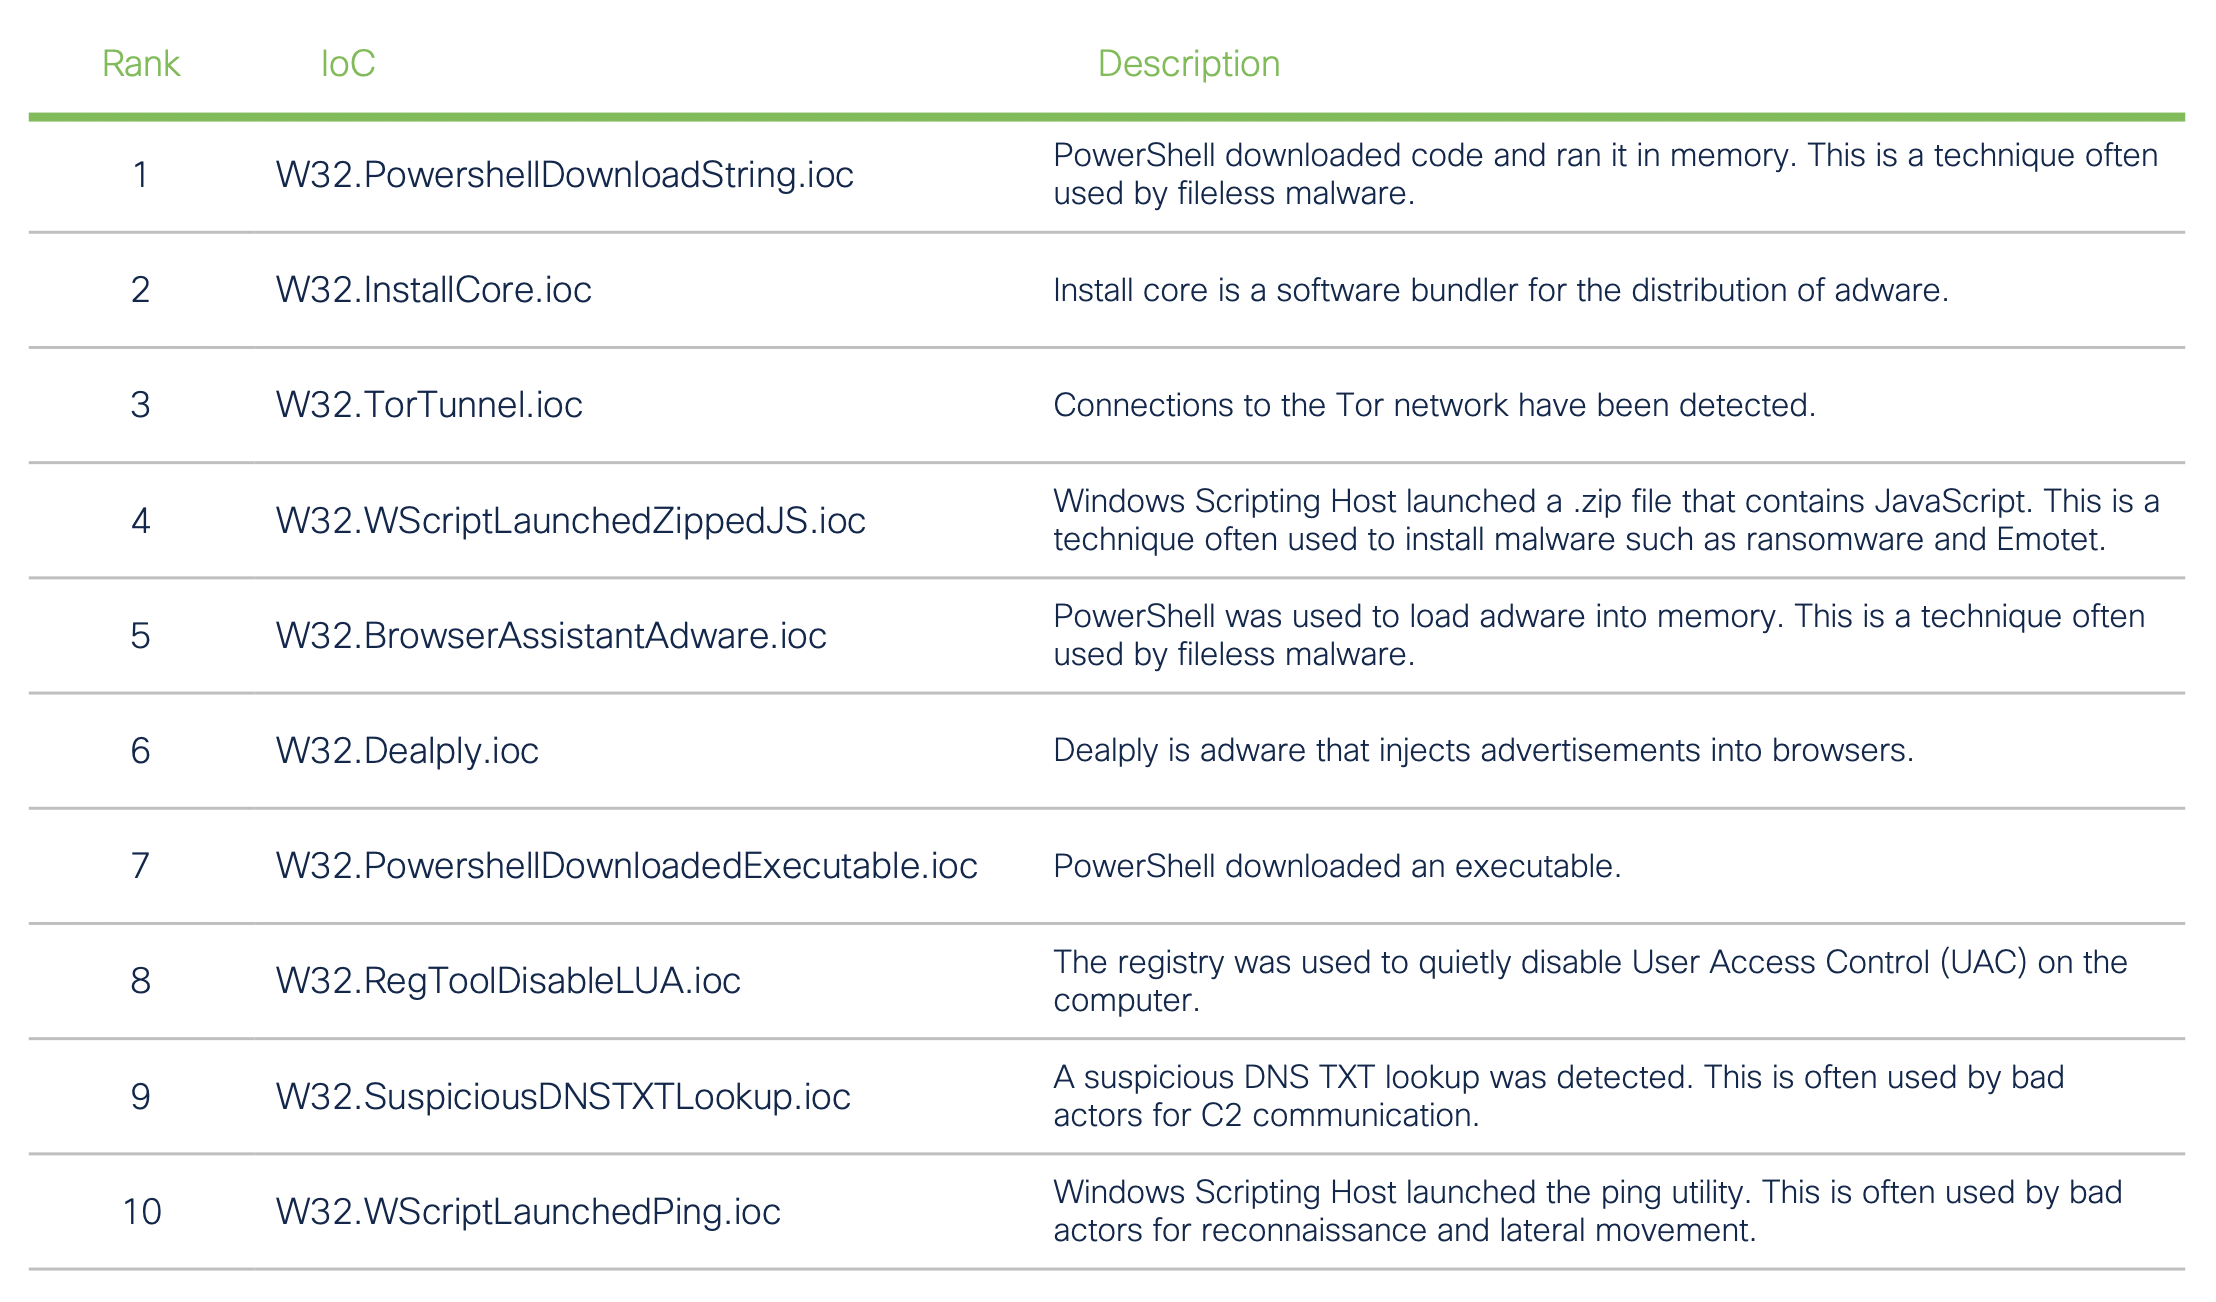Click the rank 10 number cell
This screenshot has height=1302, width=2216.
pyautogui.click(x=141, y=1212)
